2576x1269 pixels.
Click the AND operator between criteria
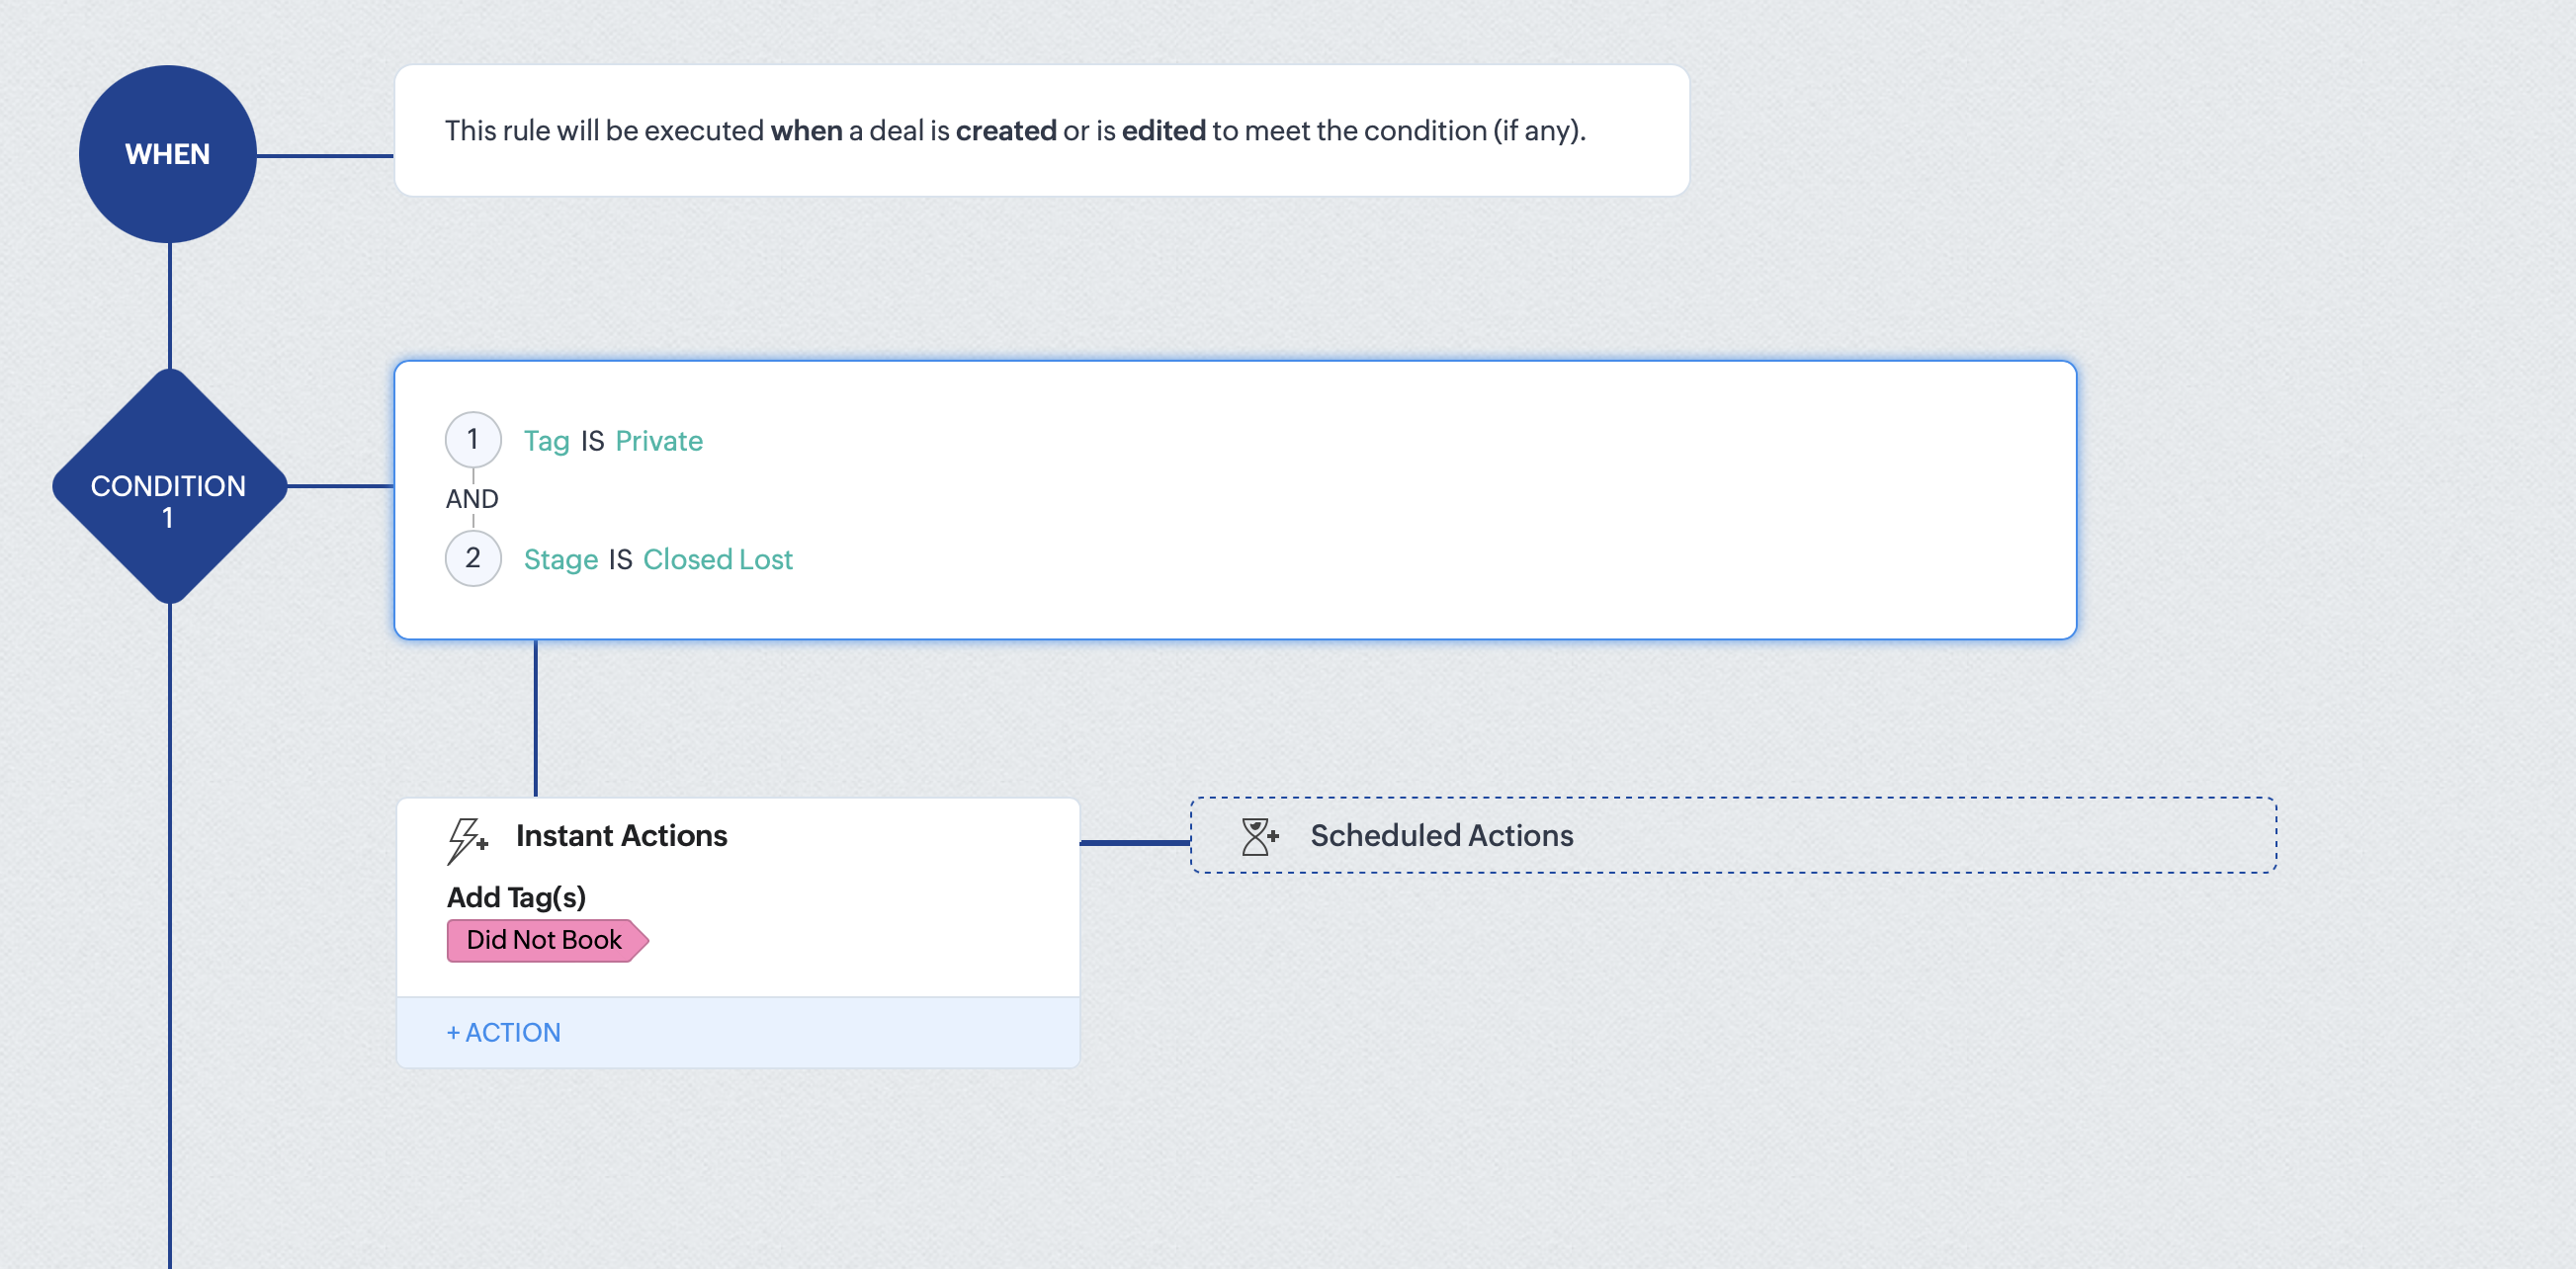point(472,498)
